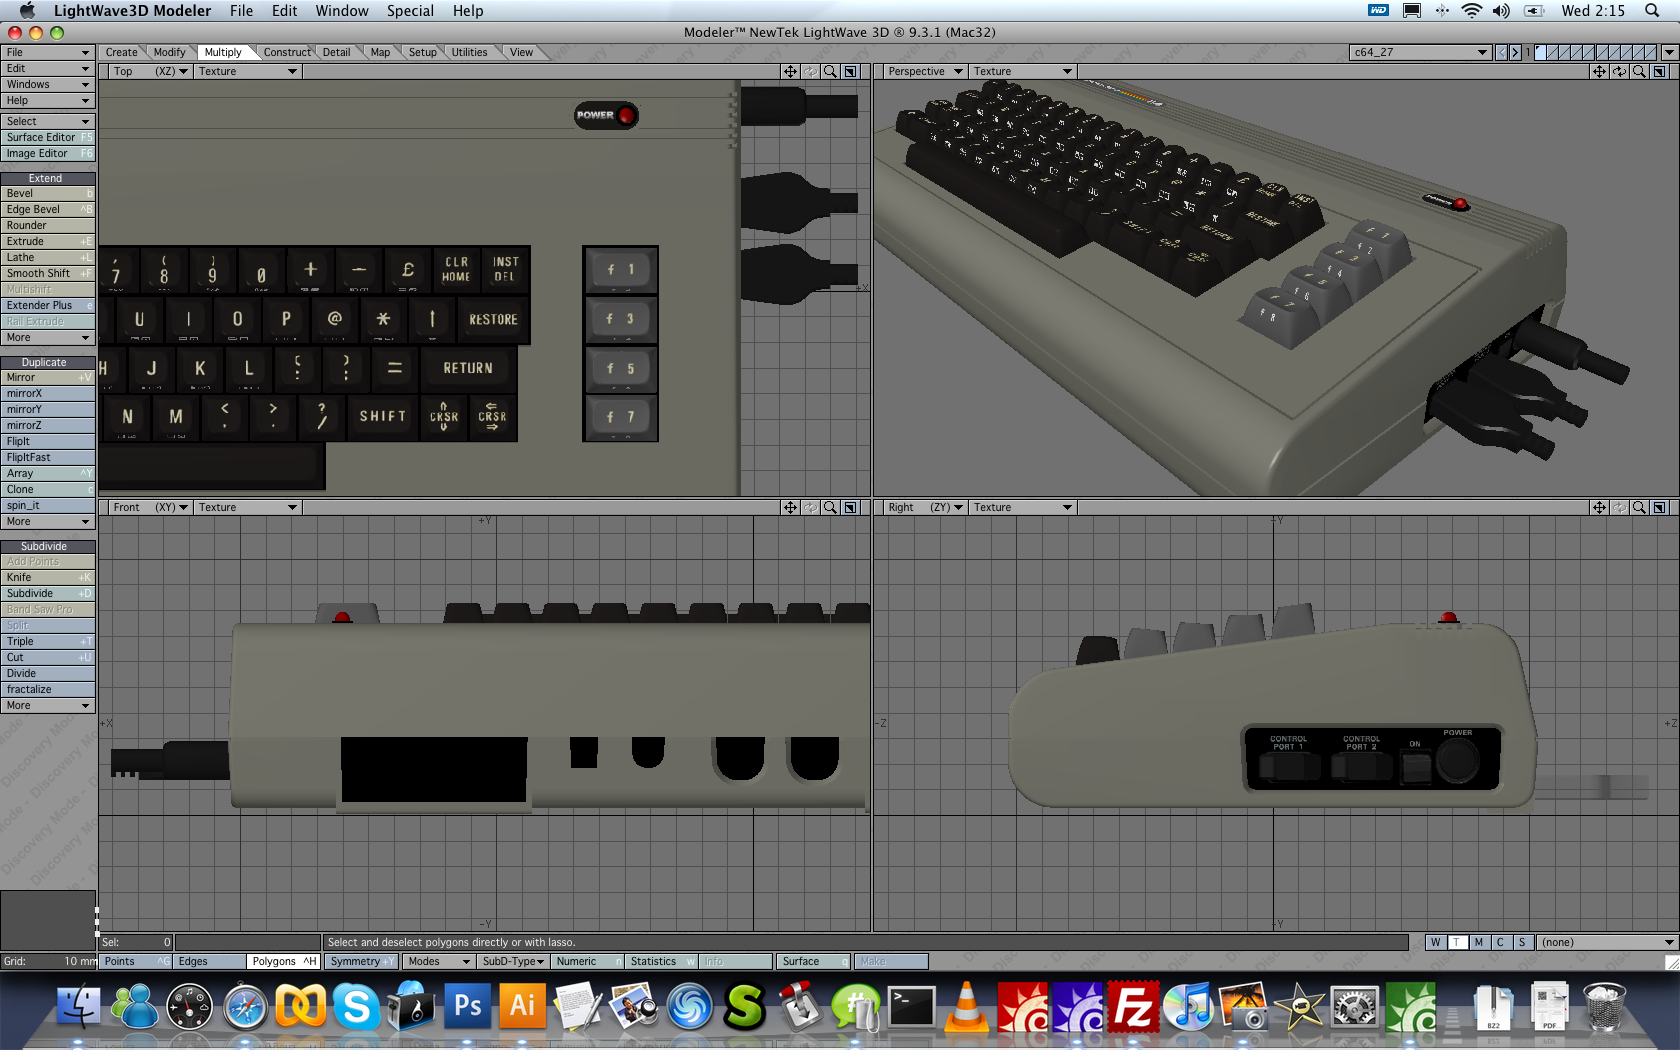Screen dimensions: 1680x1050
Task: Click the pan icon in the Front viewport
Action: point(790,508)
